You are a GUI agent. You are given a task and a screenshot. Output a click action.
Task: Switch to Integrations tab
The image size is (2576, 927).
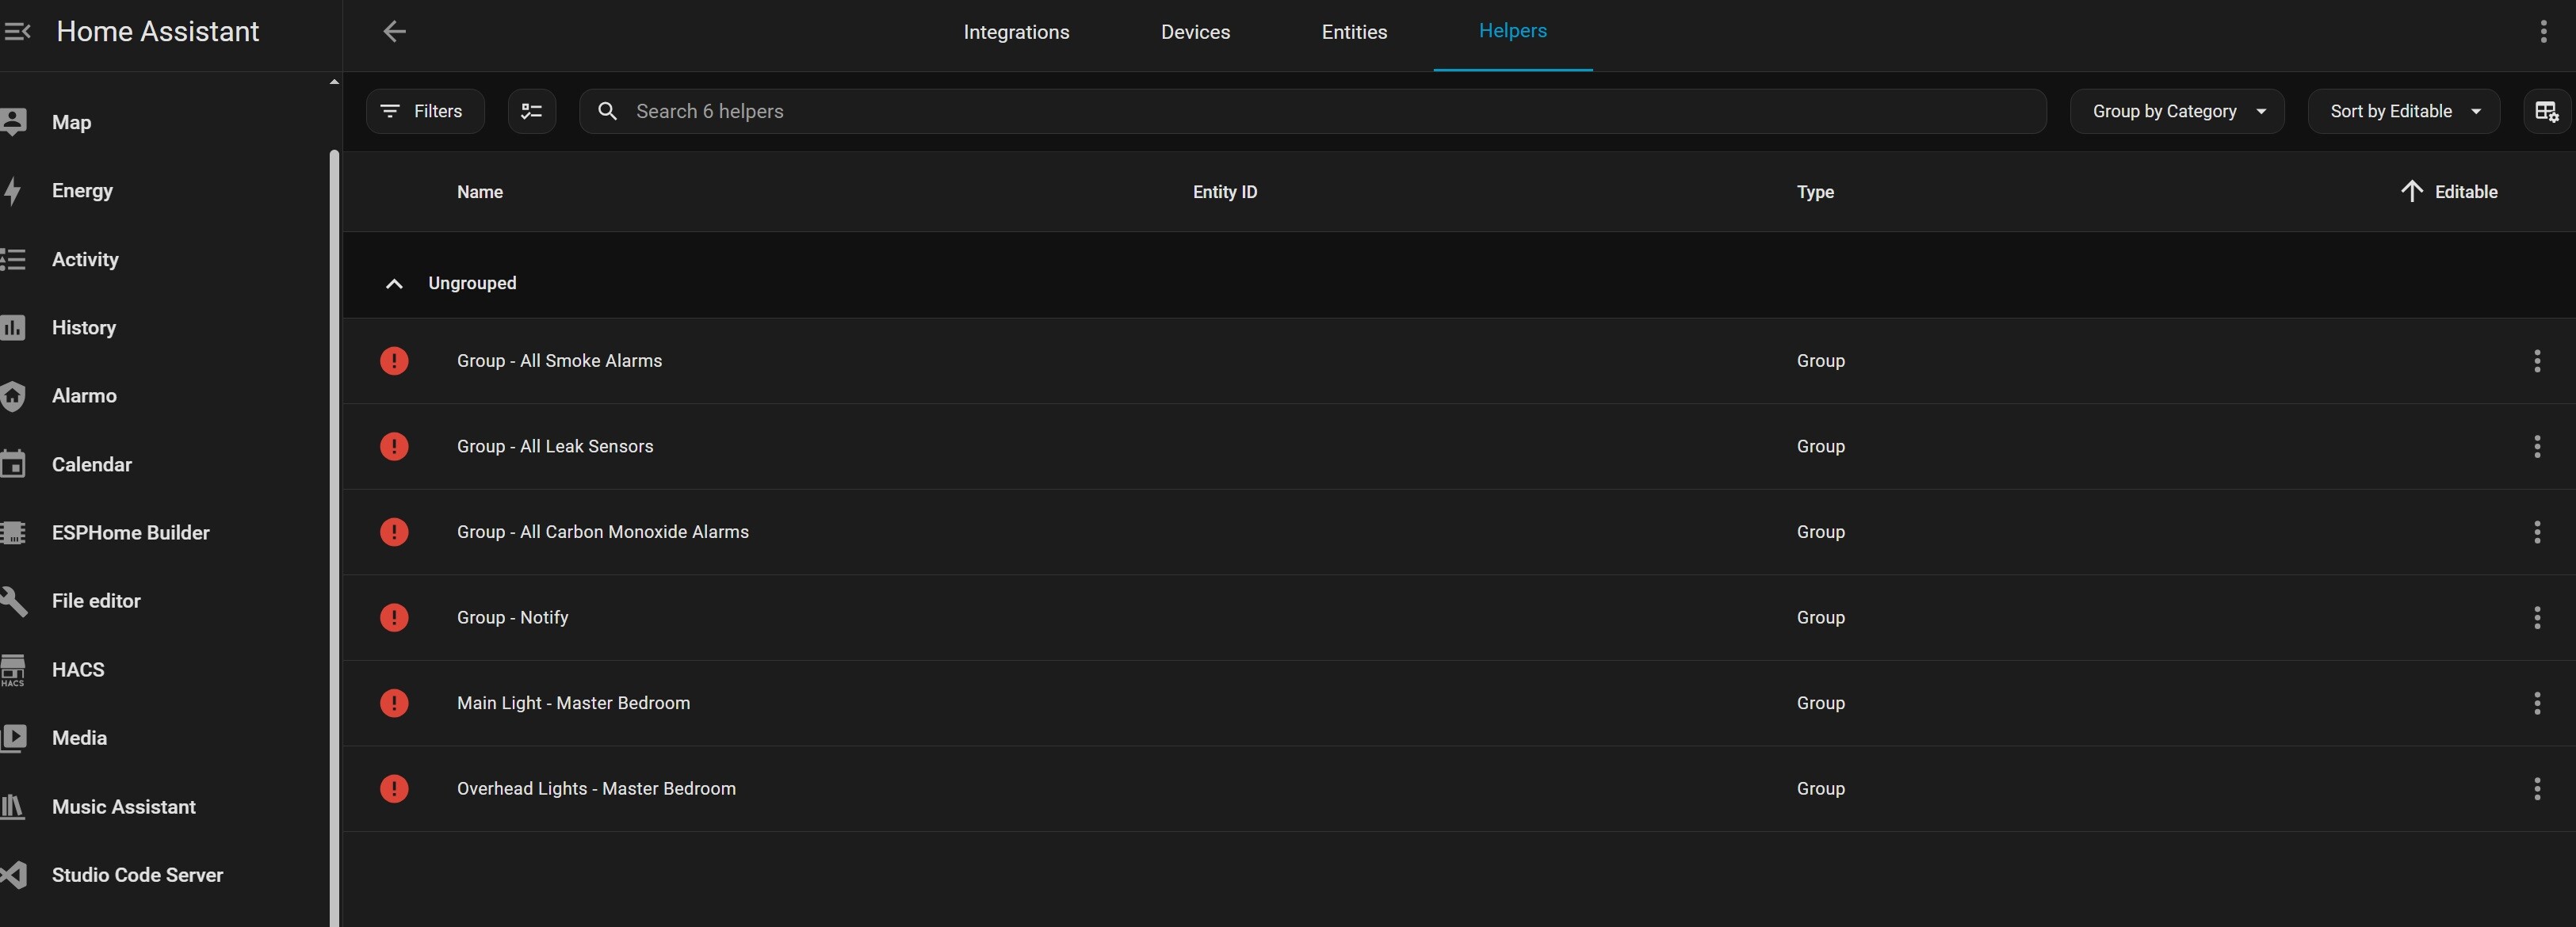tap(1016, 32)
